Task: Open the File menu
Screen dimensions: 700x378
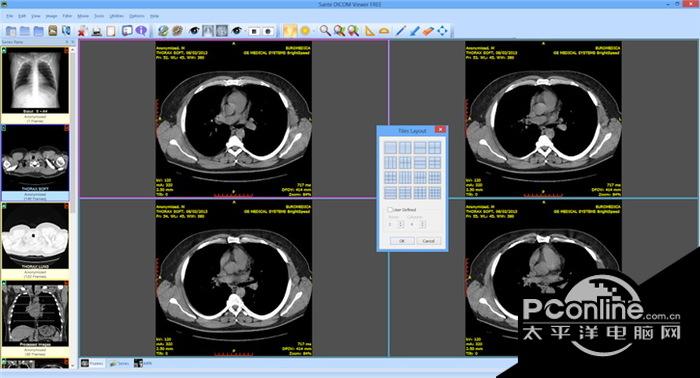Action: 9,16
